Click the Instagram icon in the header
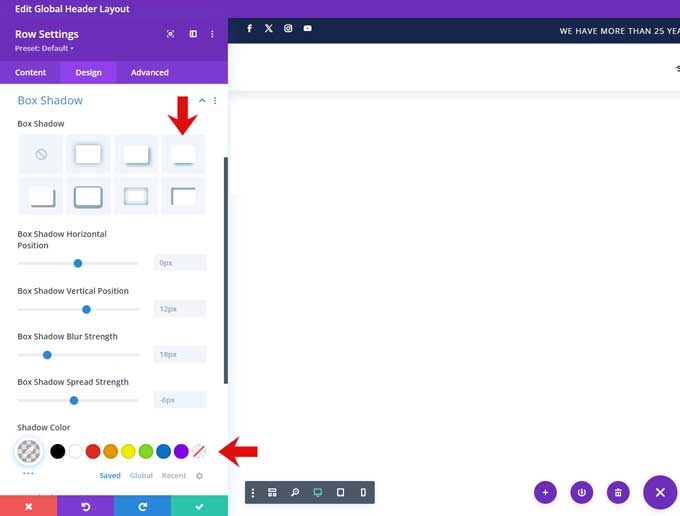680x516 pixels. (x=288, y=29)
